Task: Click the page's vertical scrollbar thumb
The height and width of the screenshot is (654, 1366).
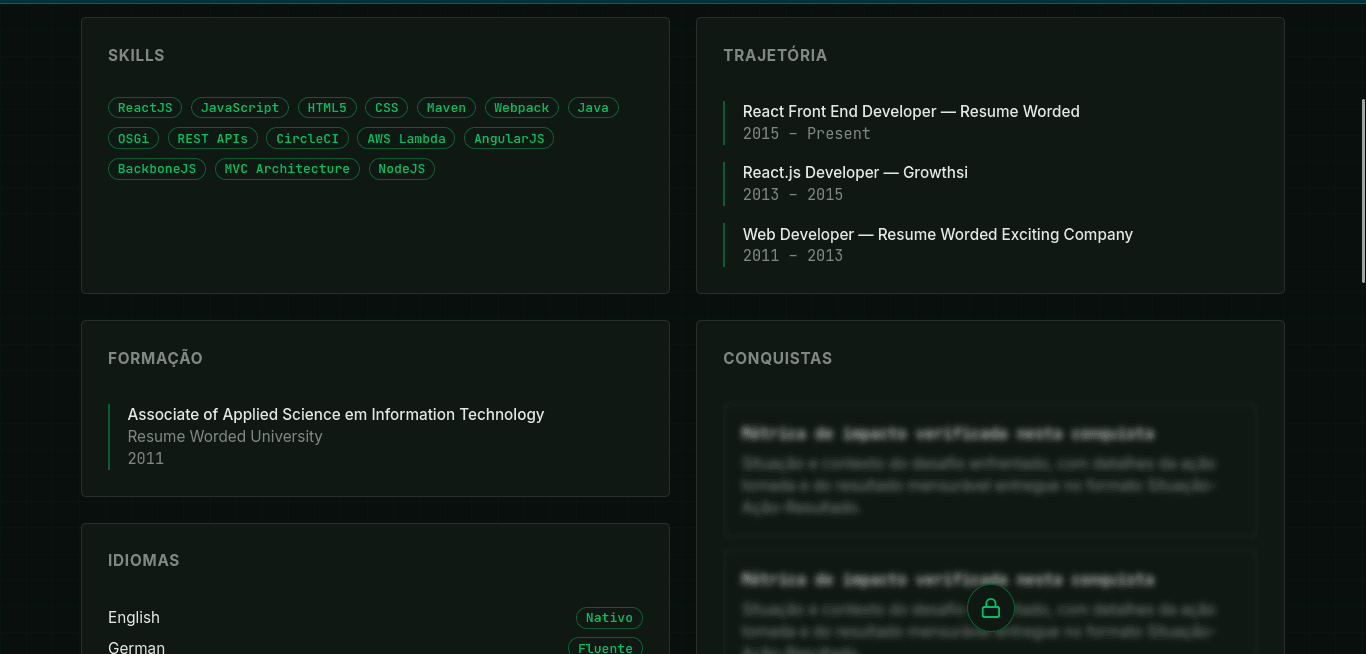Action: coord(1363,190)
